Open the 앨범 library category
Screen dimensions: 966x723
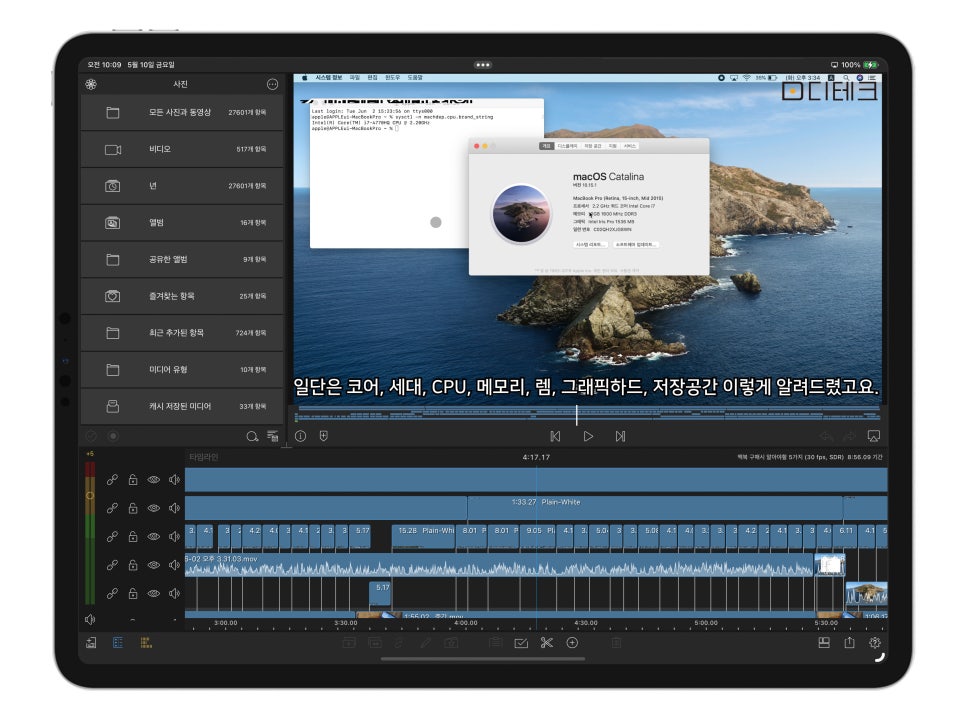(182, 223)
